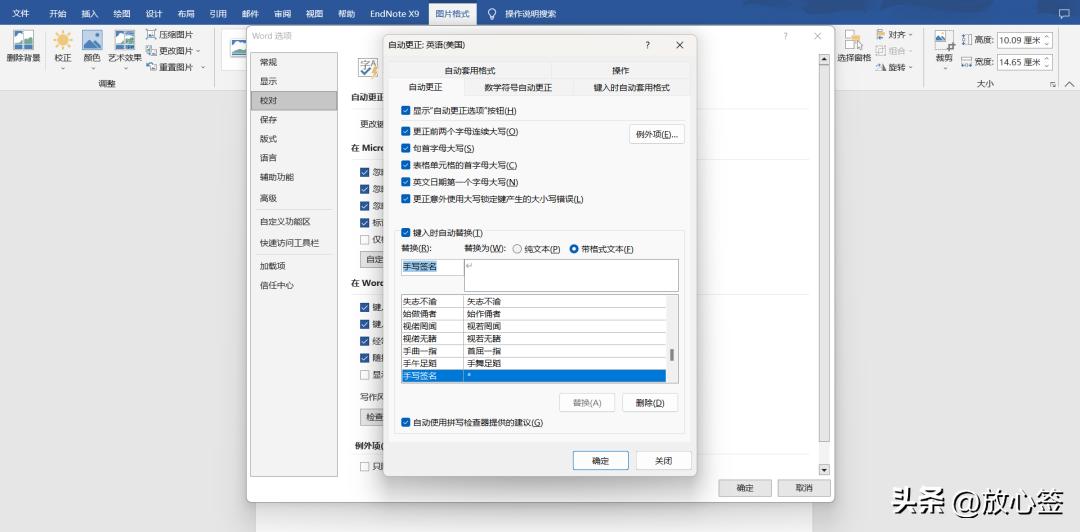The height and width of the screenshot is (532, 1080).
Task: Select the 纯文本 radio button
Action: [517, 249]
